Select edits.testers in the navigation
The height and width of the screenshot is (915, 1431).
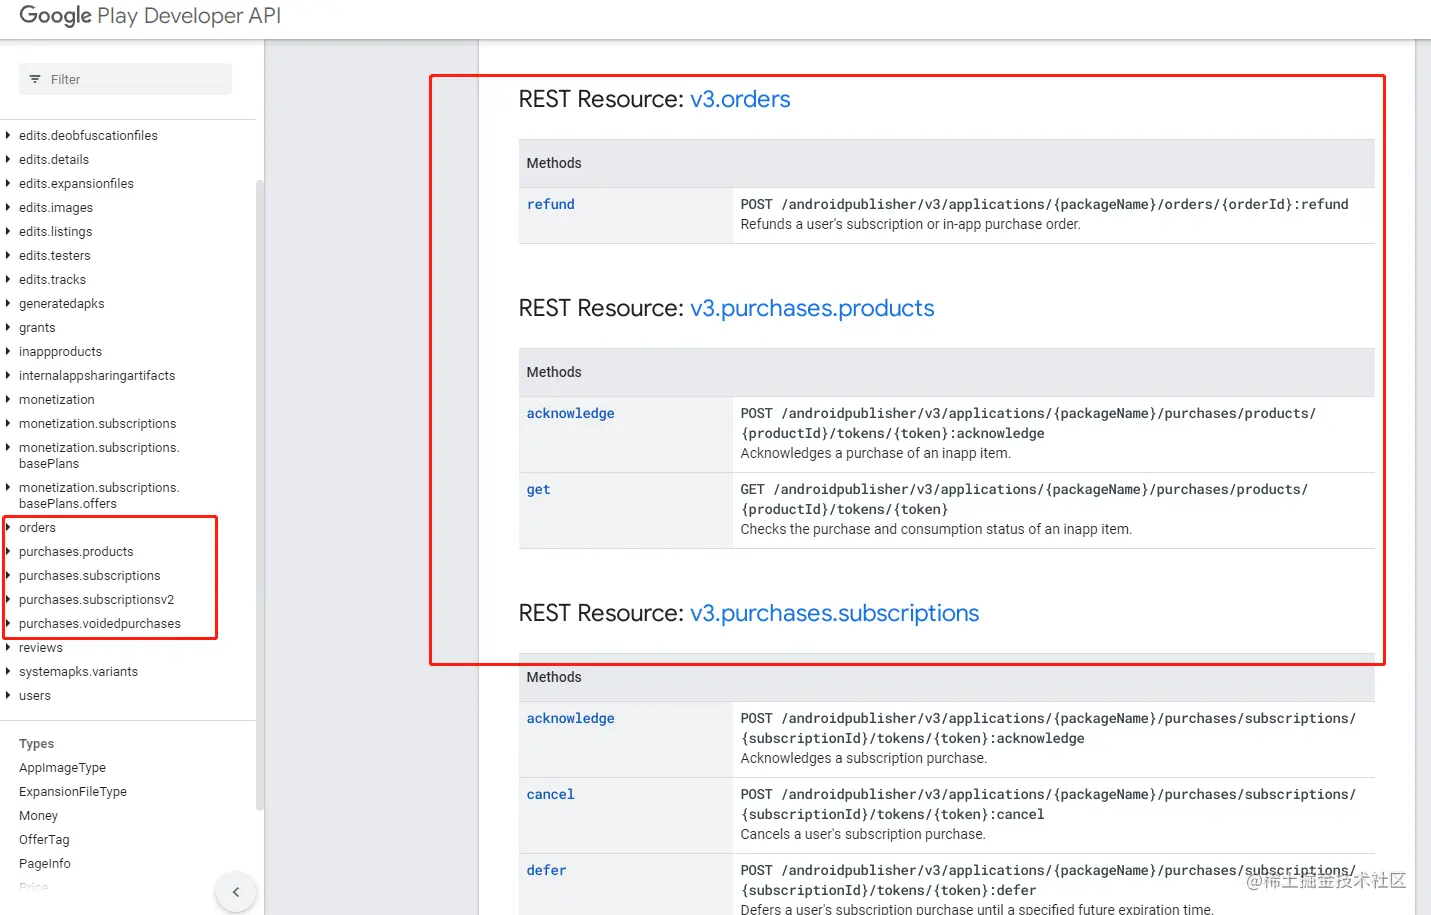pos(54,255)
